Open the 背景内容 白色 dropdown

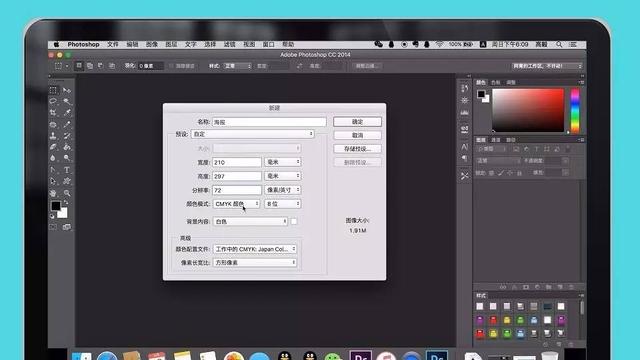point(250,221)
